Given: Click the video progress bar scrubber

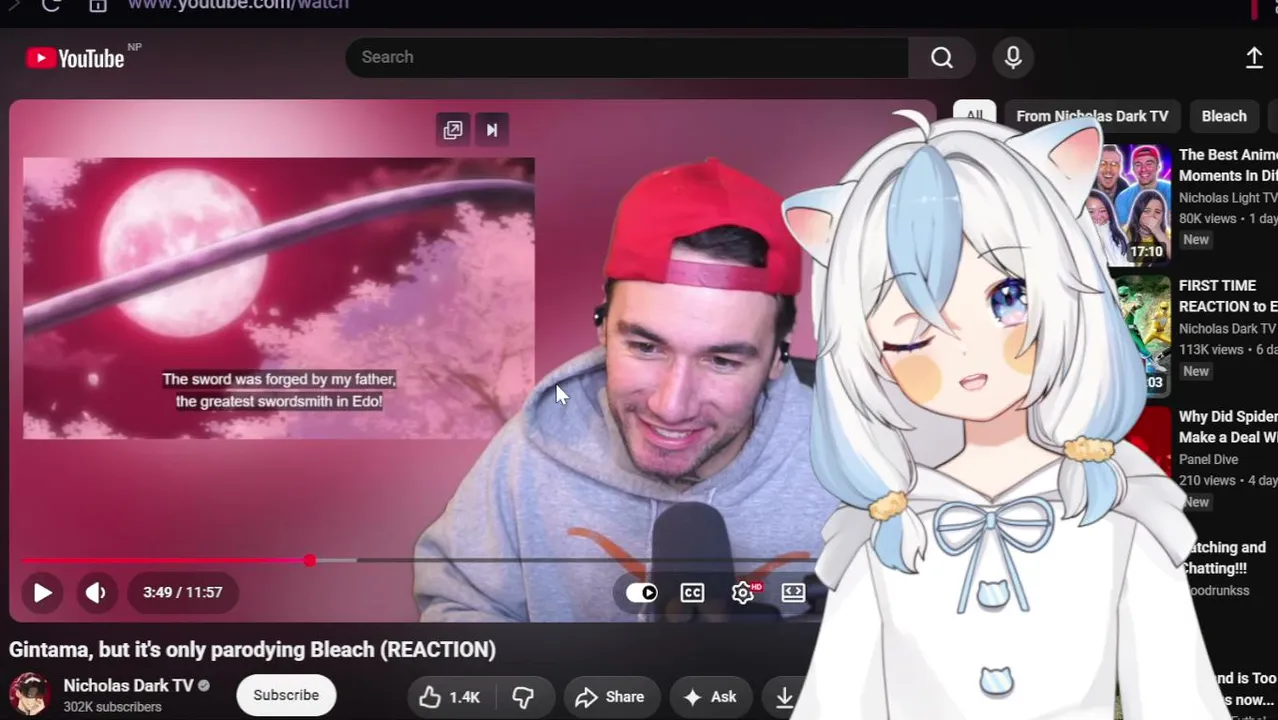Looking at the screenshot, I should coord(310,561).
